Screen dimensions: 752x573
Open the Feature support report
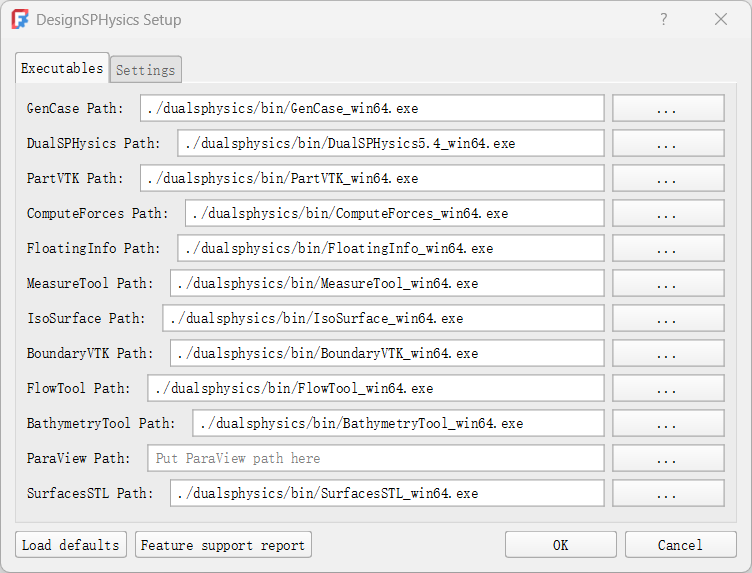pos(223,545)
